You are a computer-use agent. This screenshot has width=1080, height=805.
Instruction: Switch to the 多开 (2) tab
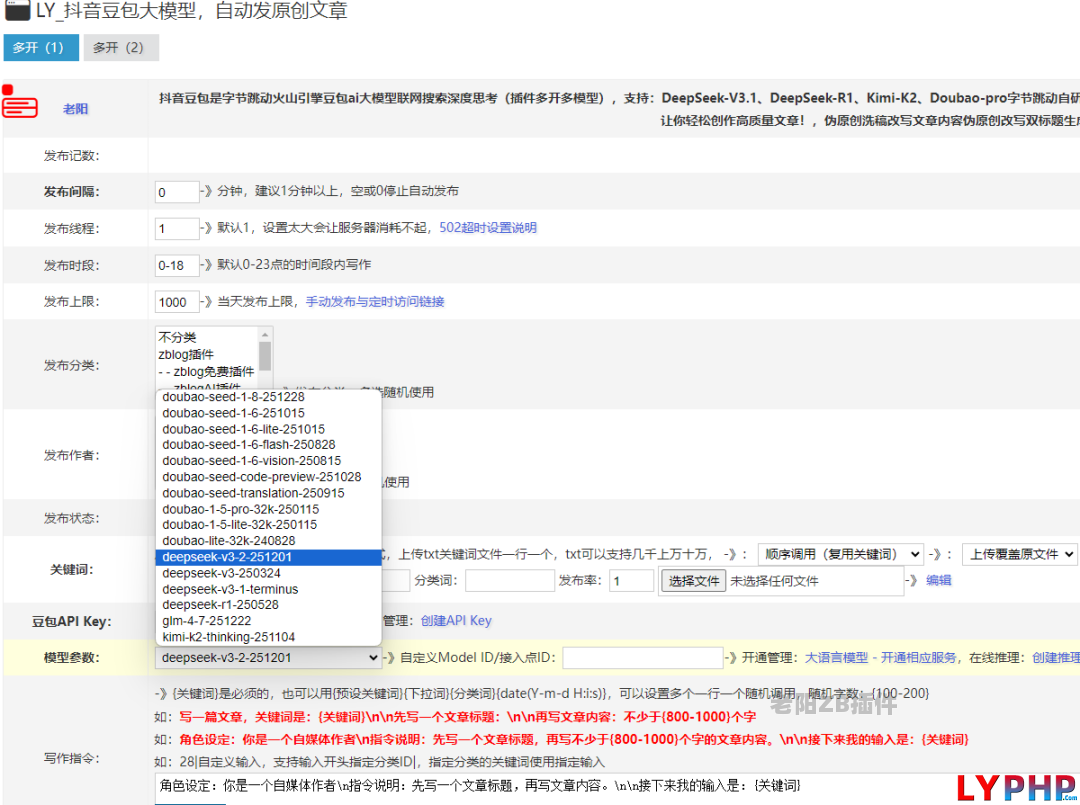pos(120,48)
